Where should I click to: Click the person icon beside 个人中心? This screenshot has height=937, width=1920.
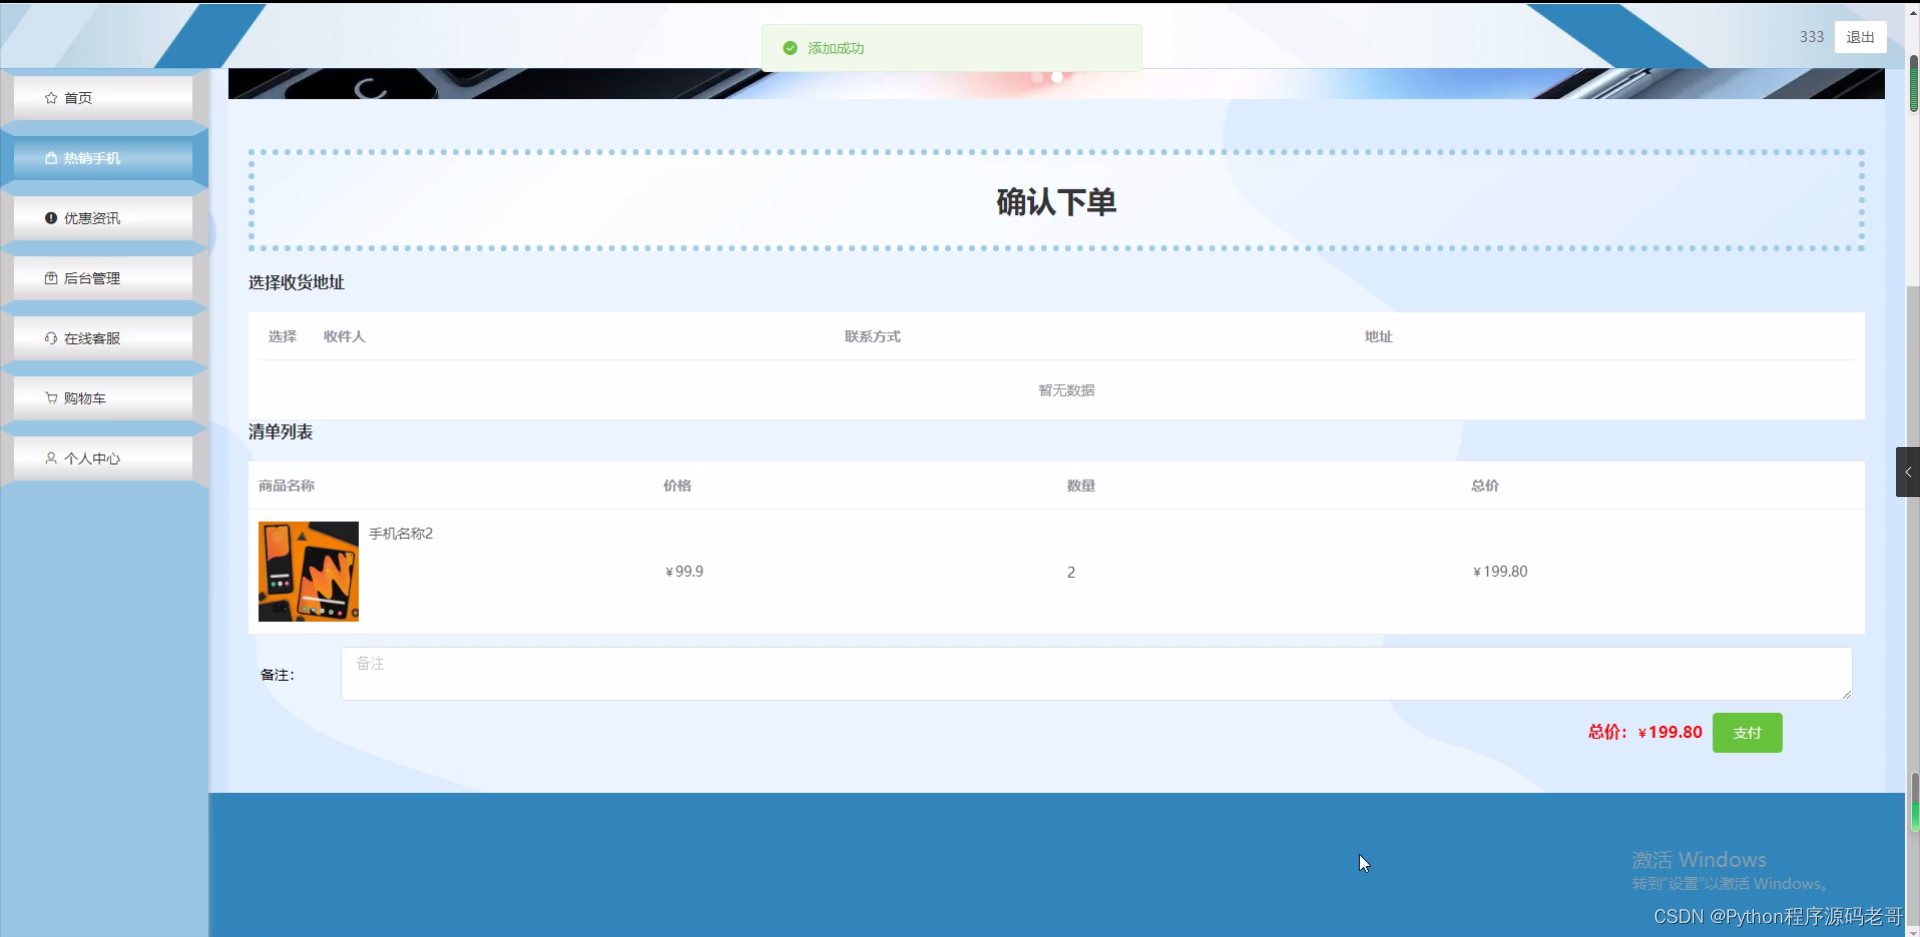[x=51, y=458]
